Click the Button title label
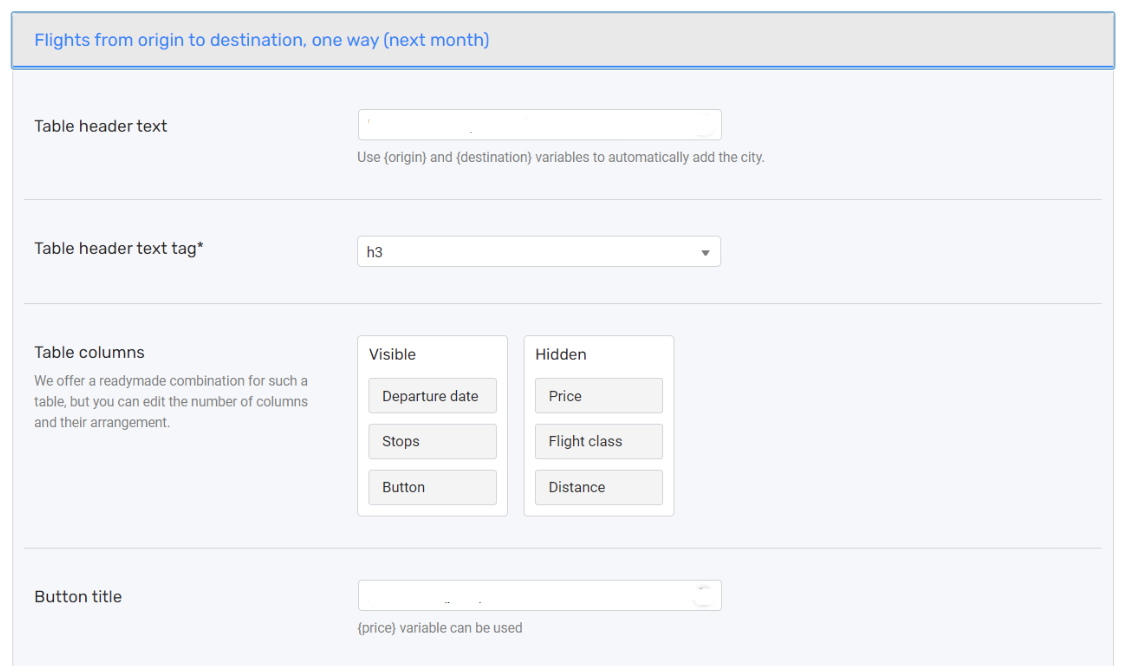The image size is (1124, 666). click(x=78, y=596)
